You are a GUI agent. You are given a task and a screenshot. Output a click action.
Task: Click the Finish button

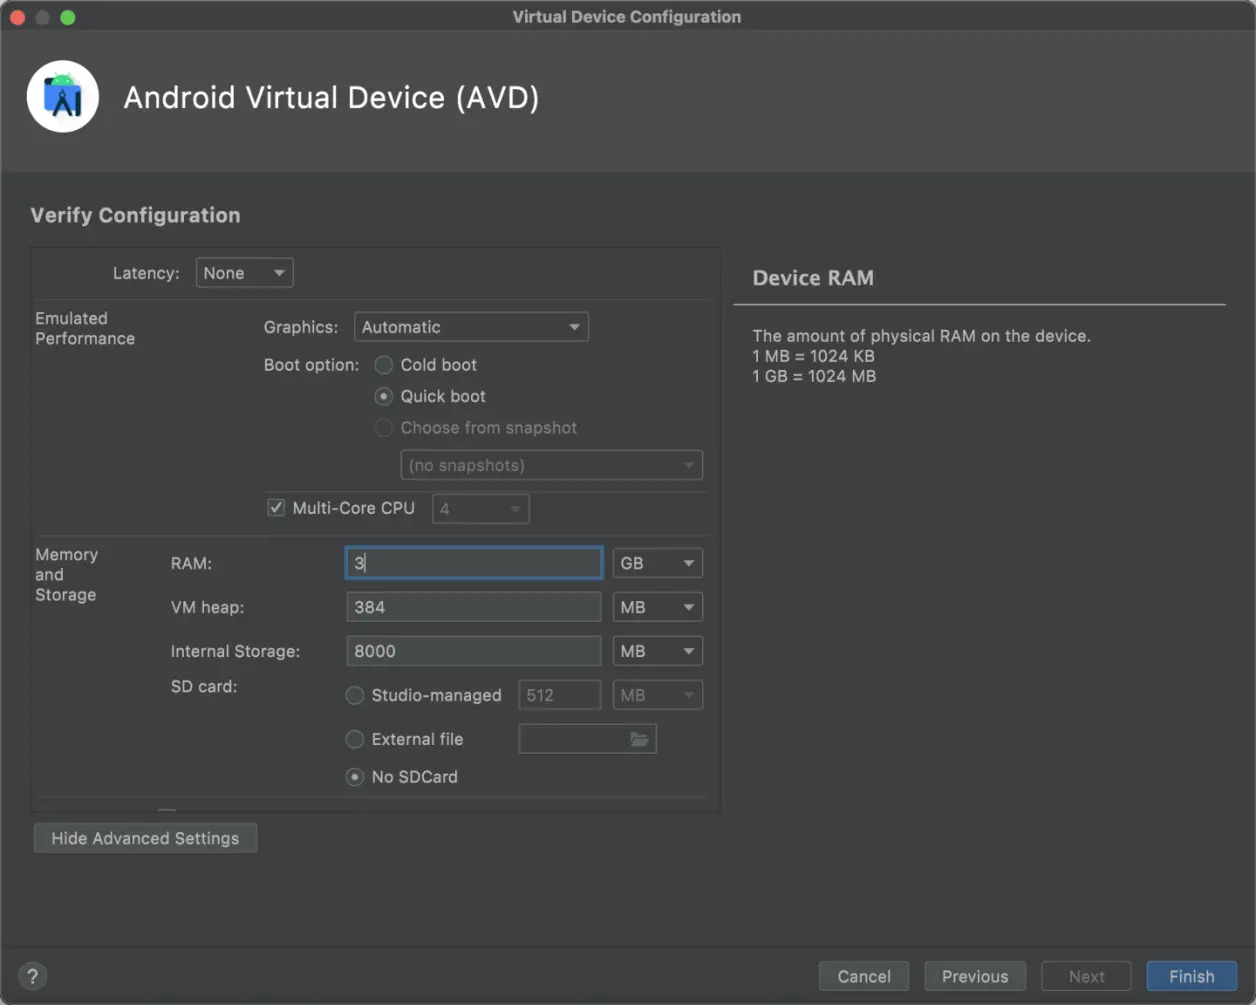click(x=1192, y=976)
